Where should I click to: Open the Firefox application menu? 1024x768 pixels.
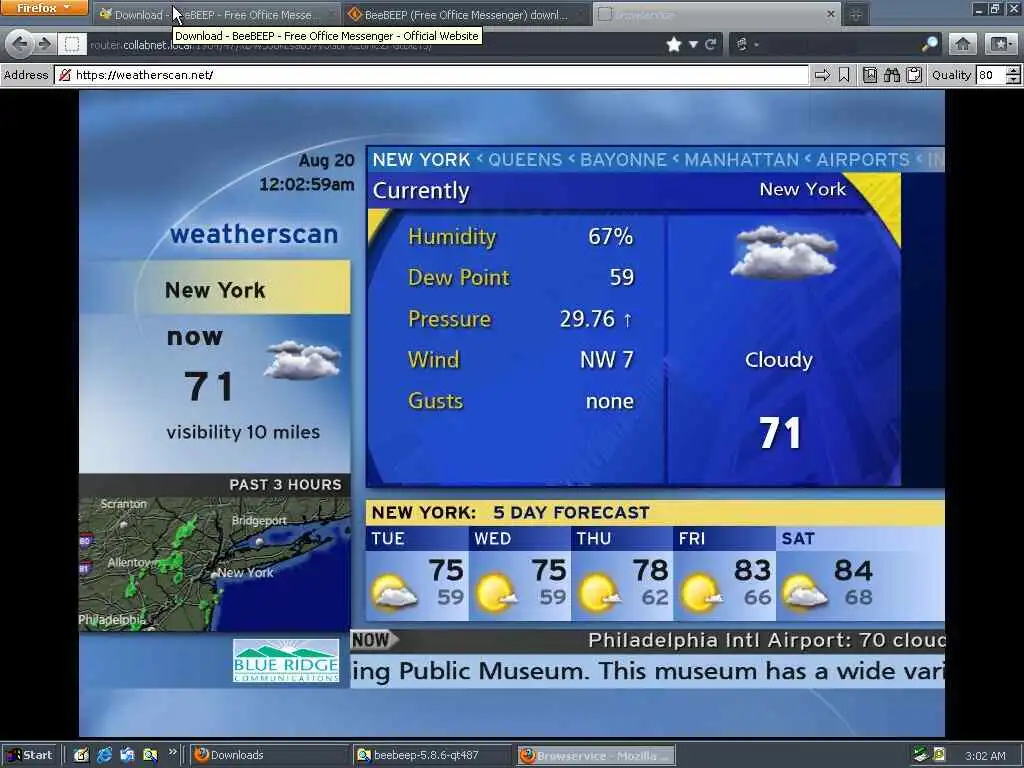(44, 8)
